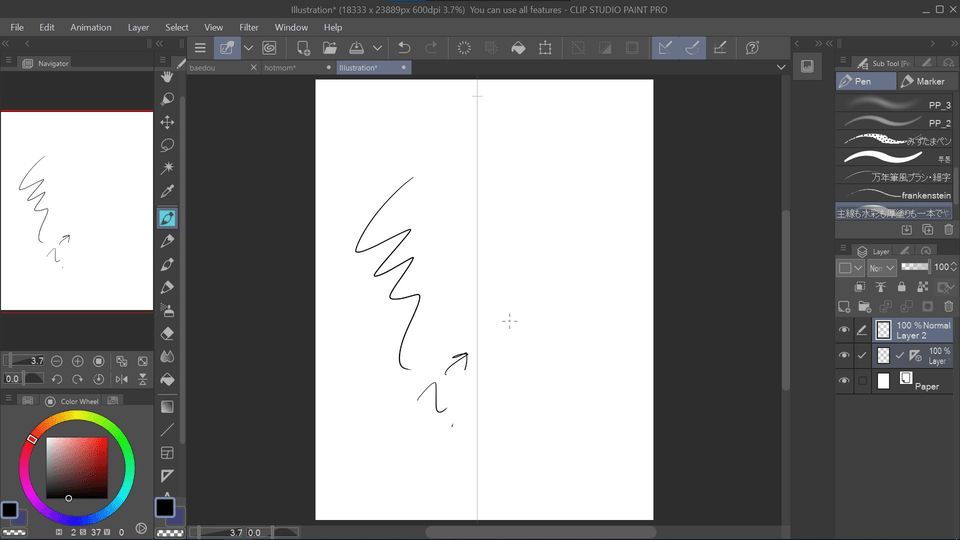Flip navigator view horizontally
Screen dimensions: 960x540
tap(122, 379)
